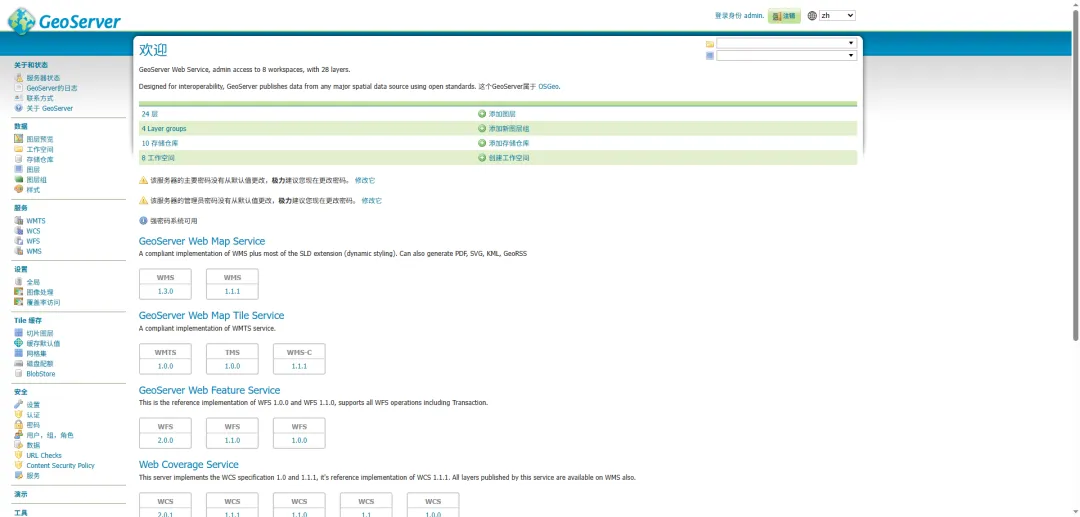Select 网格集 under Tile 缓存
Screen dimensions: 1080x517
pyautogui.click(x=37, y=354)
